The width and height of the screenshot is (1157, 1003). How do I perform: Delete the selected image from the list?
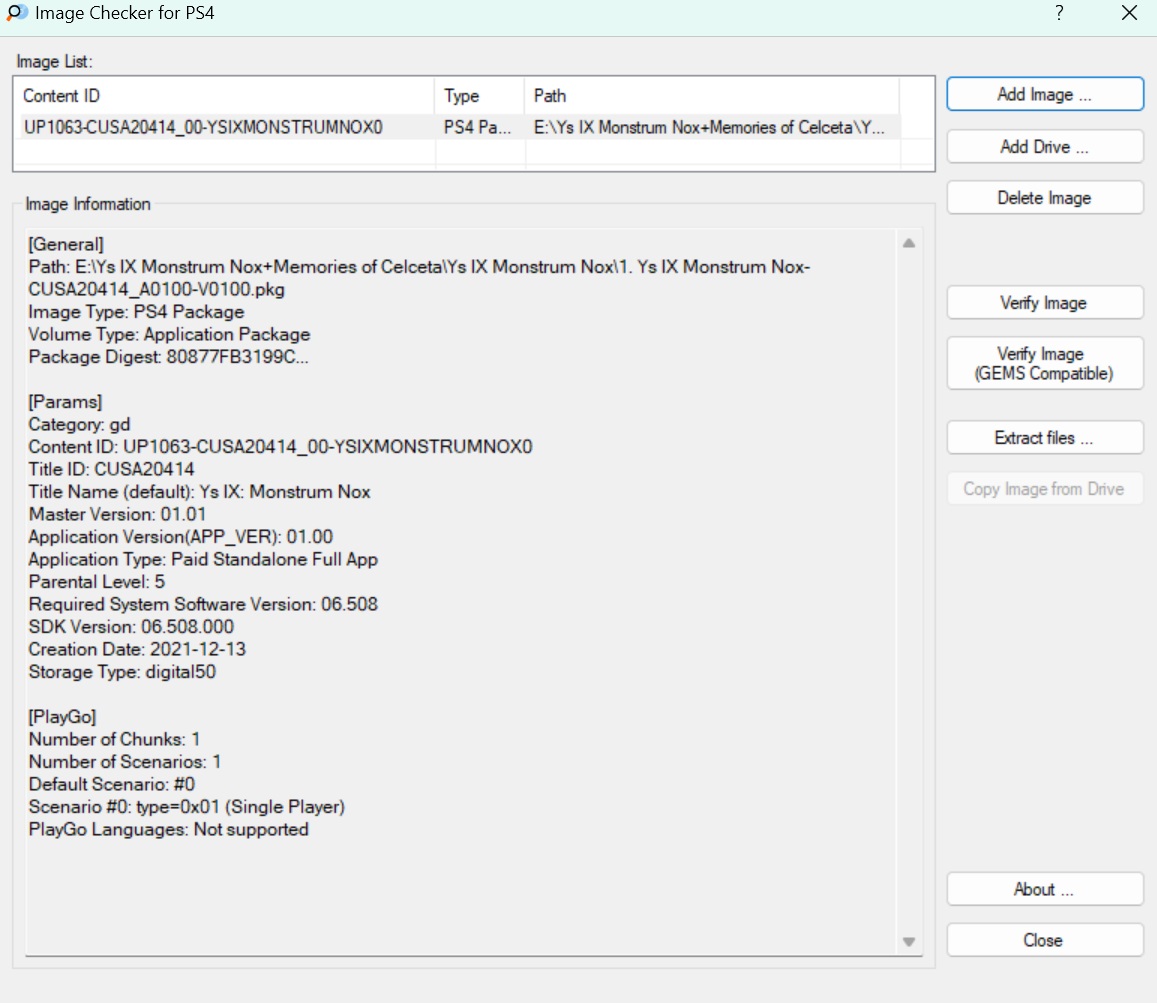pyautogui.click(x=1044, y=198)
